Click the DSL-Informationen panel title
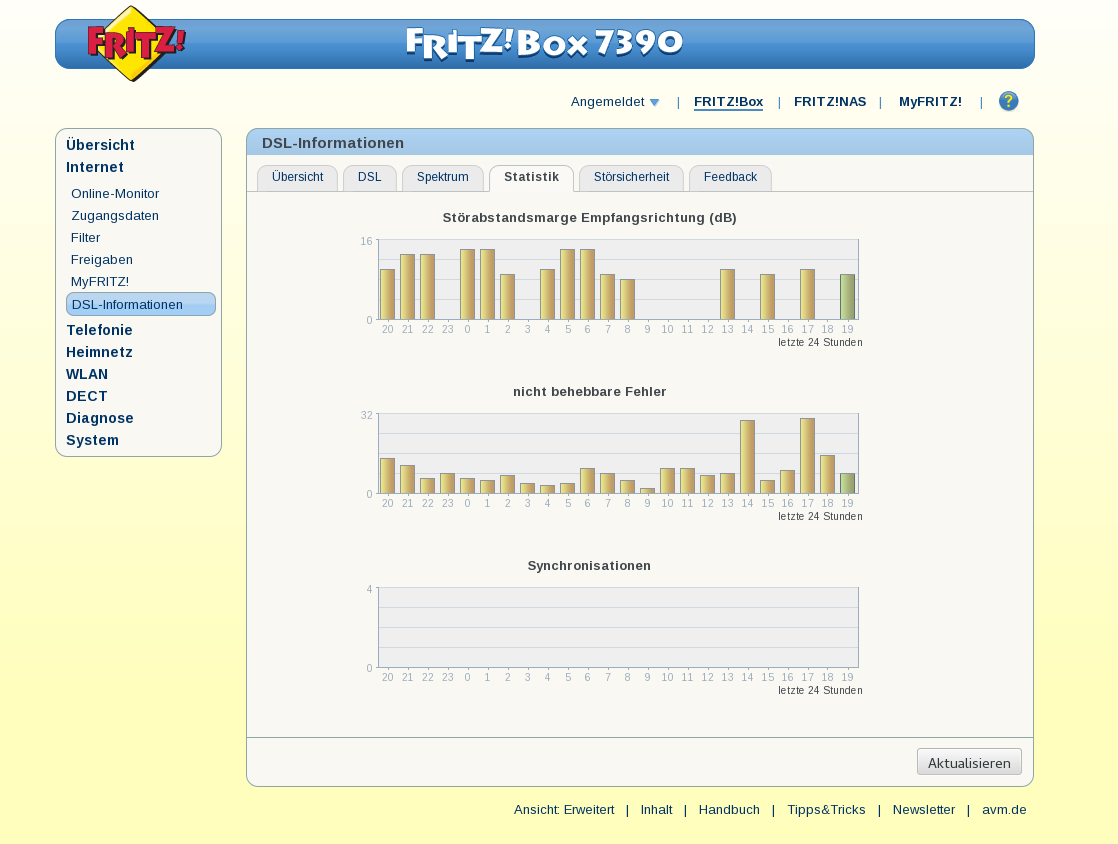 click(x=333, y=143)
